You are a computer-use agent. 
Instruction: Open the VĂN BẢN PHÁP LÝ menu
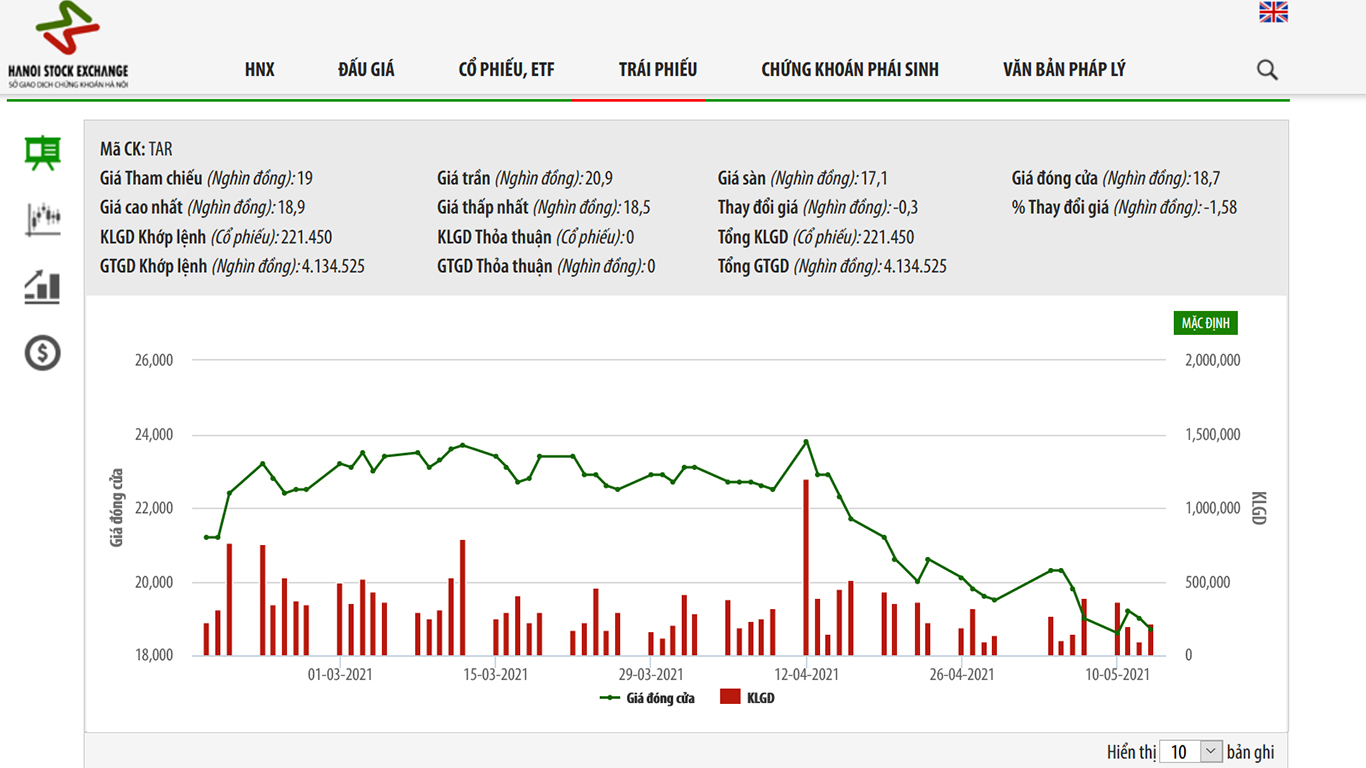click(x=1064, y=70)
